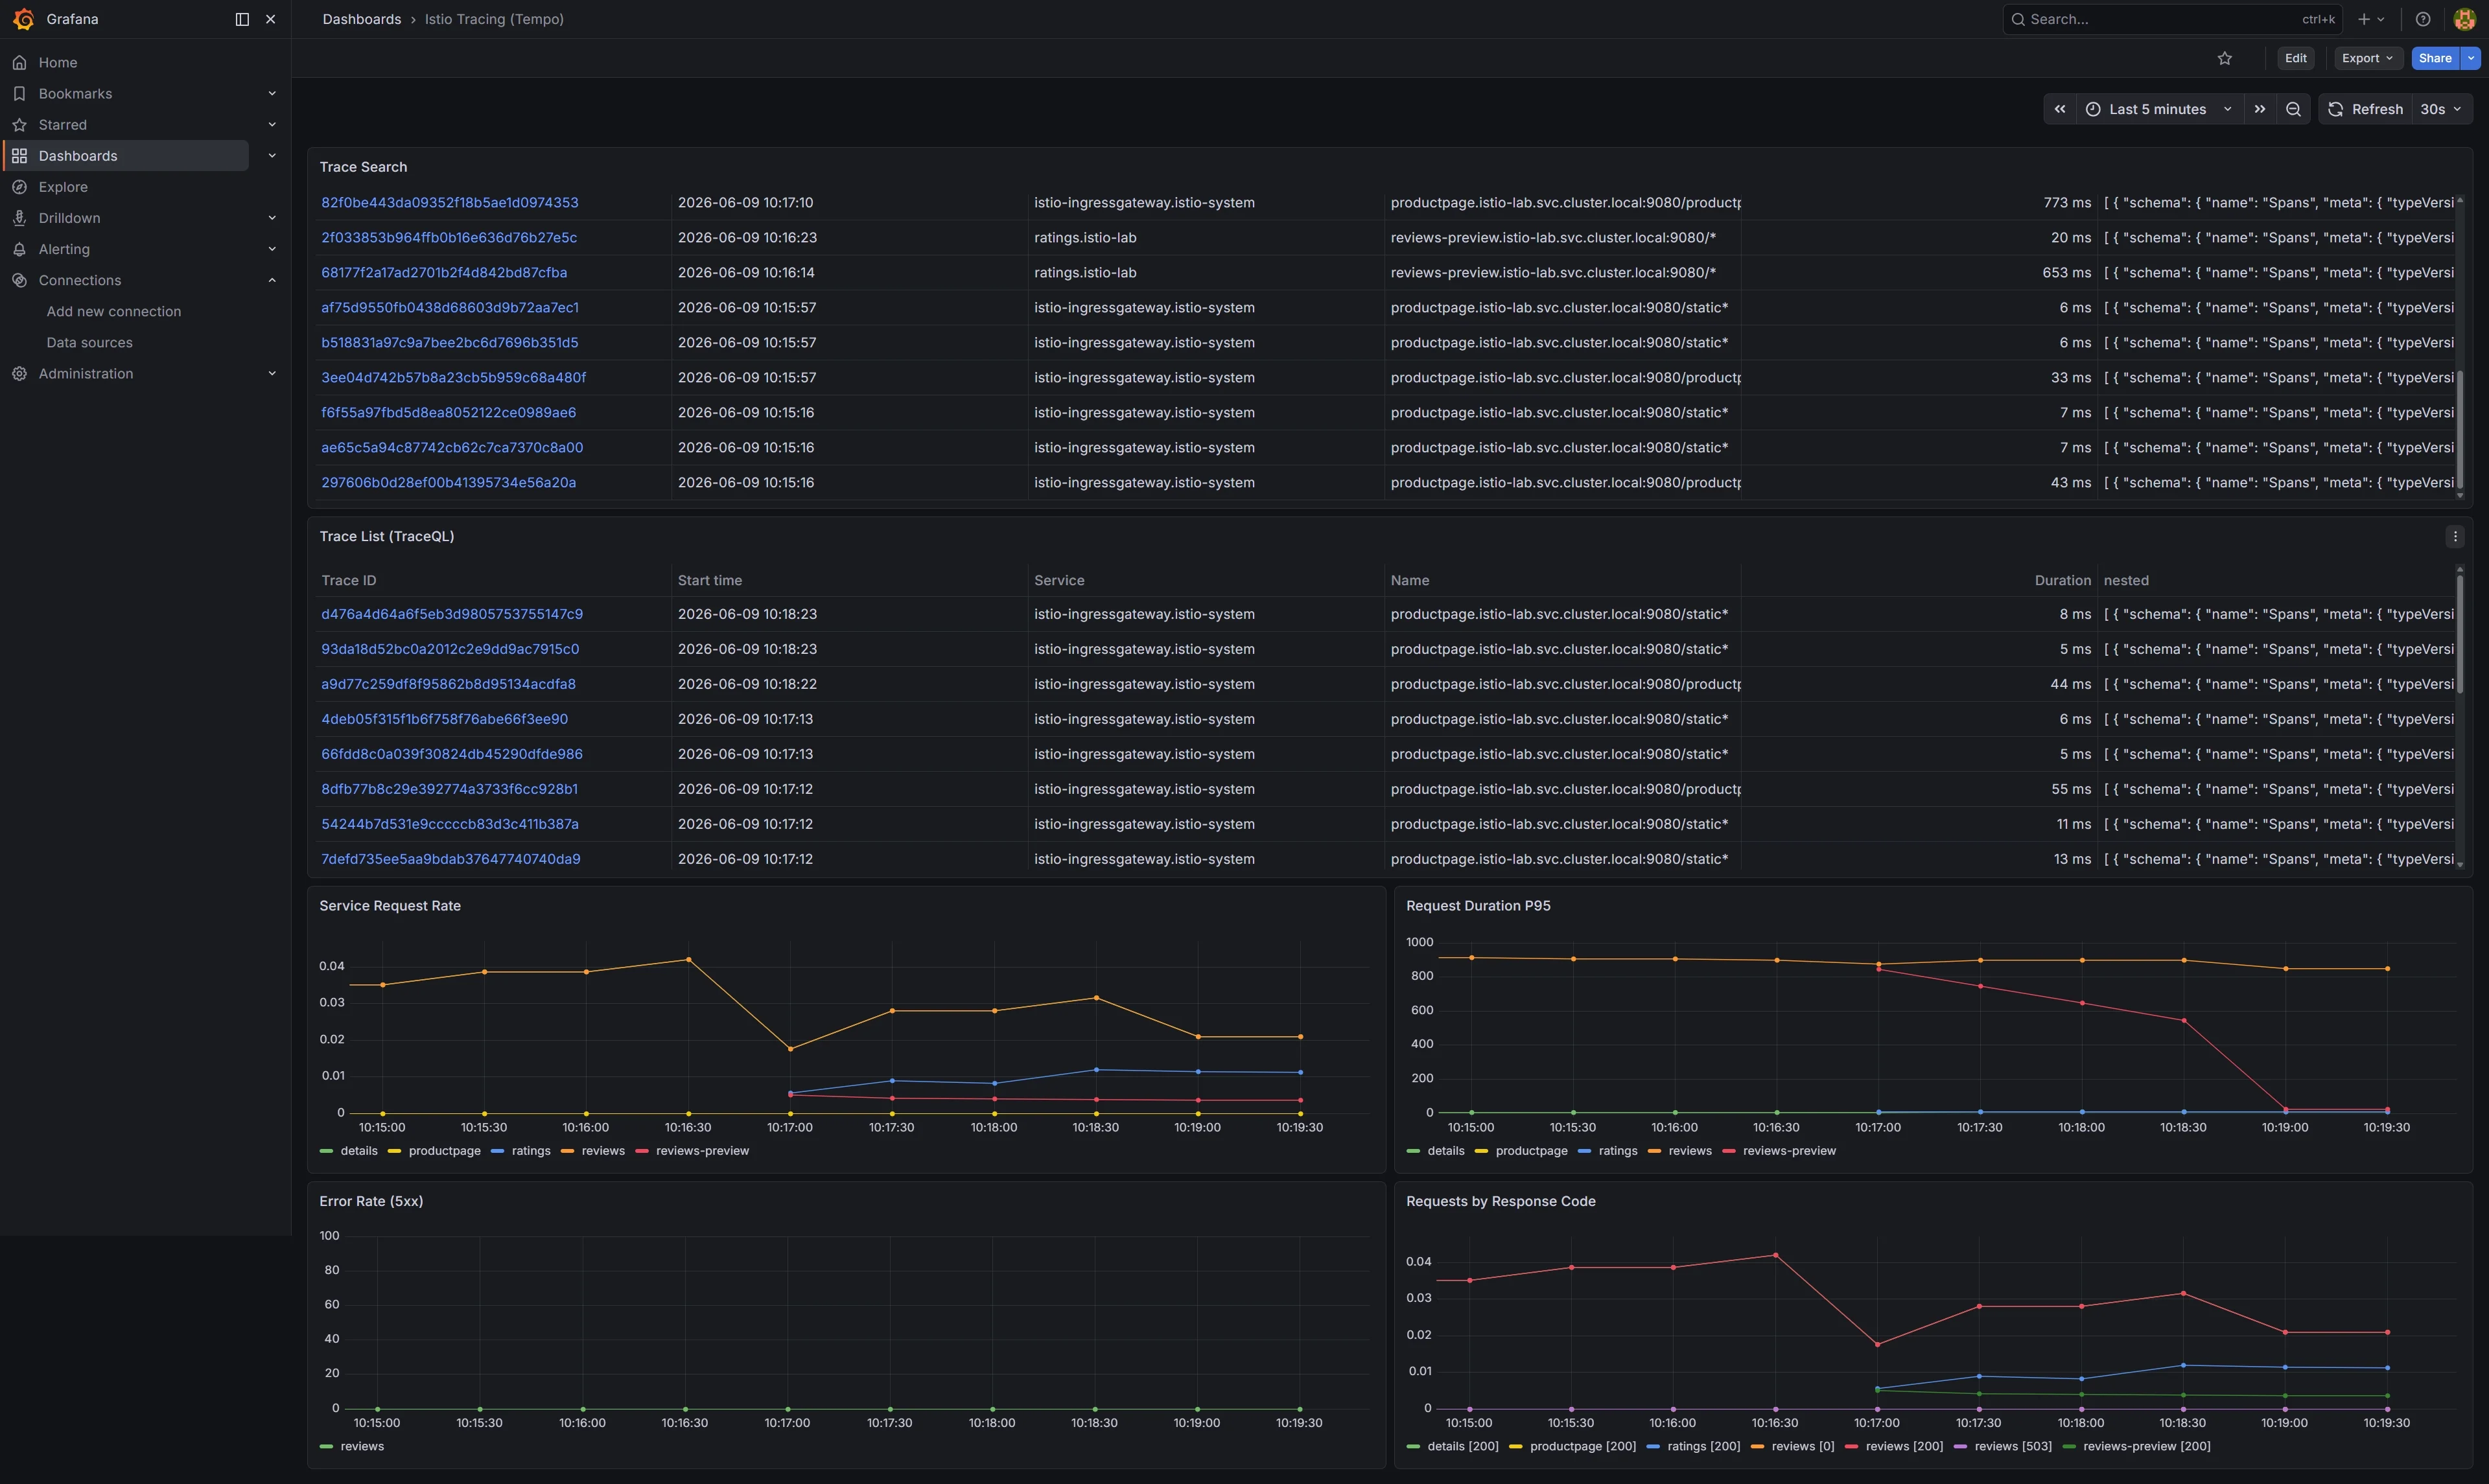Shift time range forwards
This screenshot has height=1484, width=2489.
2260,109
